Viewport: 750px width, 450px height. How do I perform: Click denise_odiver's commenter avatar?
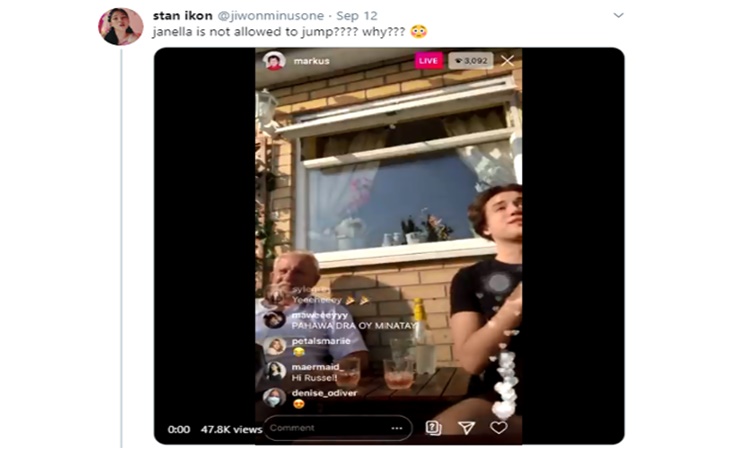point(274,398)
